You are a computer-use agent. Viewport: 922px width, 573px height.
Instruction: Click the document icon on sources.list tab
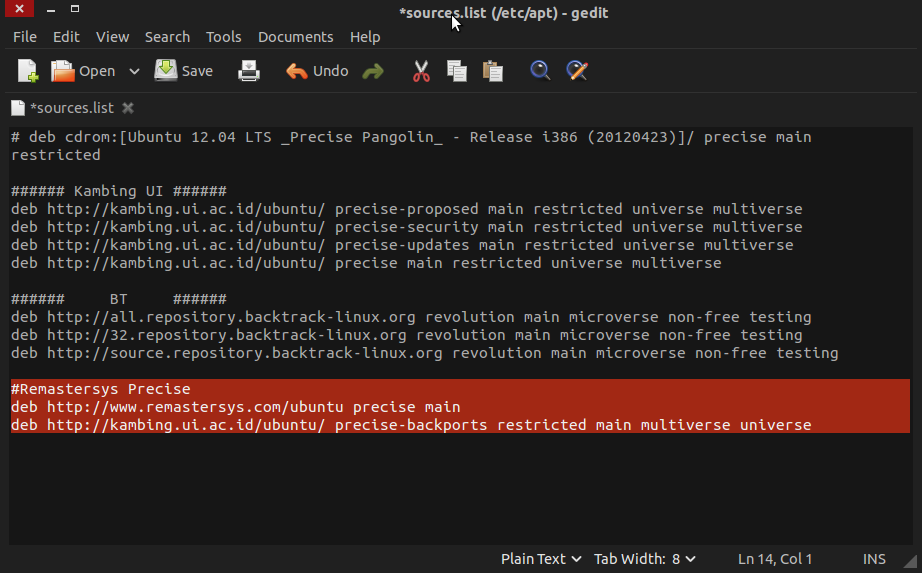click(x=18, y=108)
